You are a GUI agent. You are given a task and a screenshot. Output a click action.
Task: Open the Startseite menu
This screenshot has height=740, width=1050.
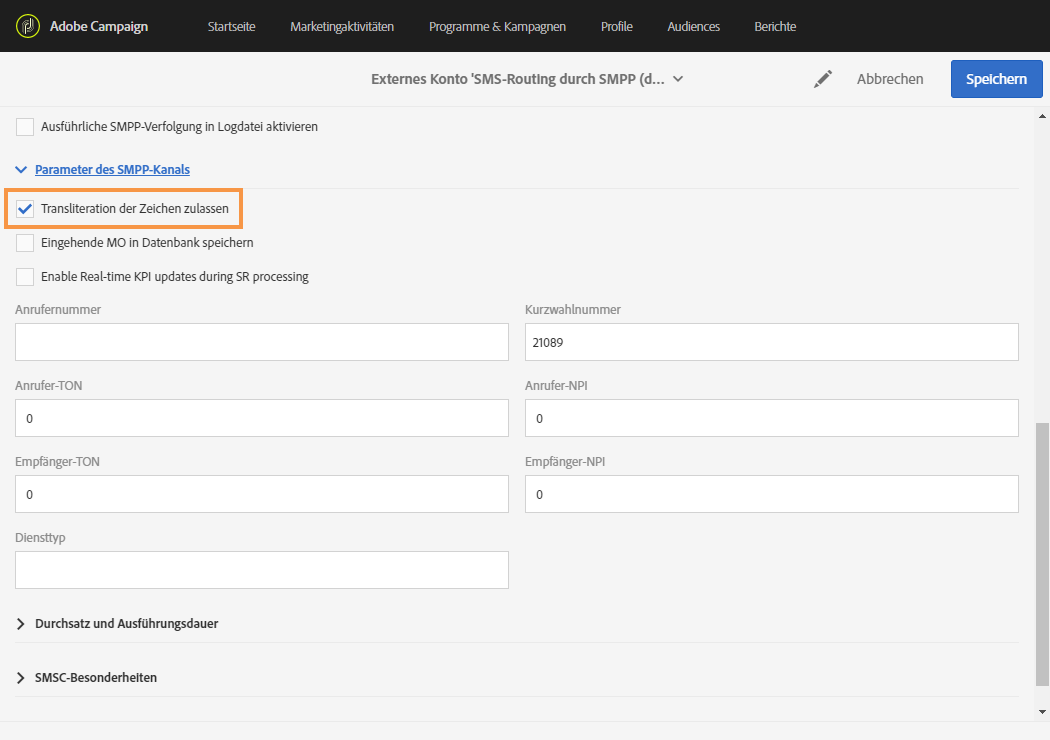click(231, 26)
